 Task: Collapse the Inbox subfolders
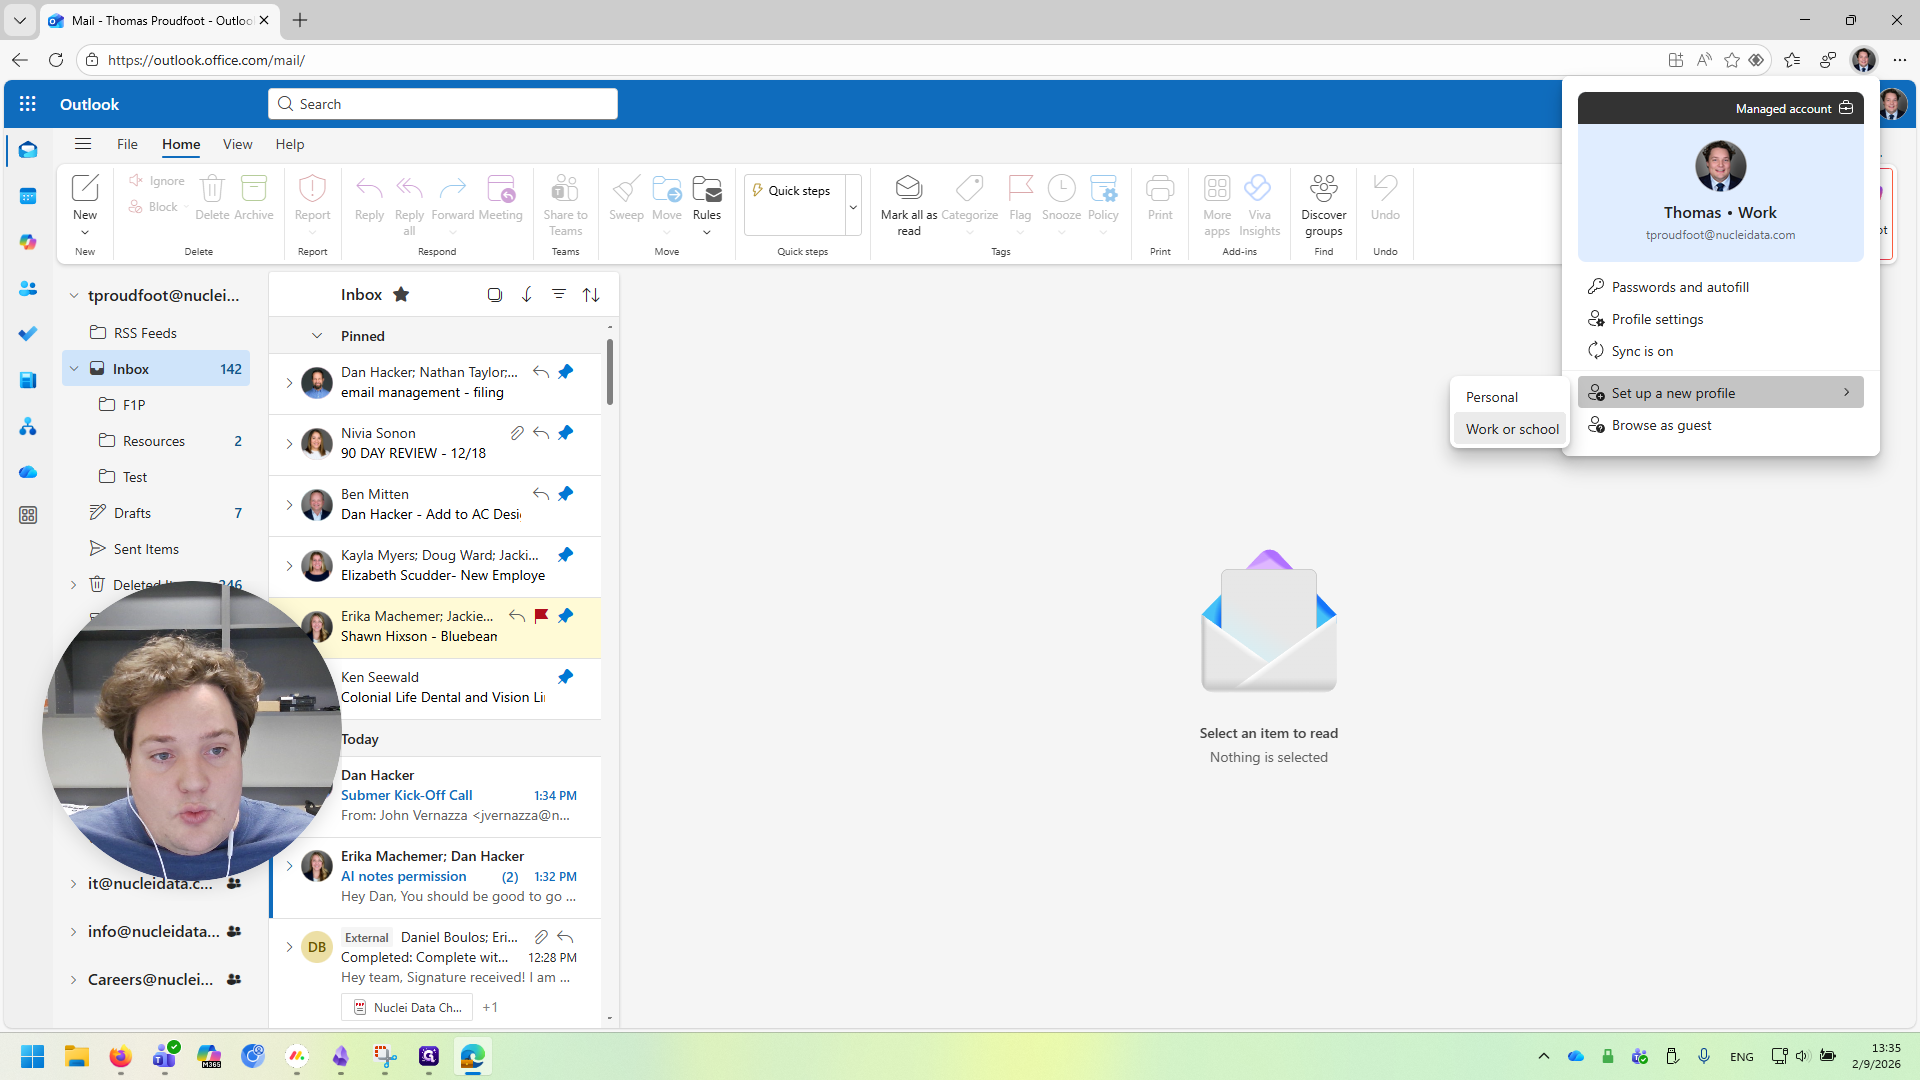coord(73,369)
